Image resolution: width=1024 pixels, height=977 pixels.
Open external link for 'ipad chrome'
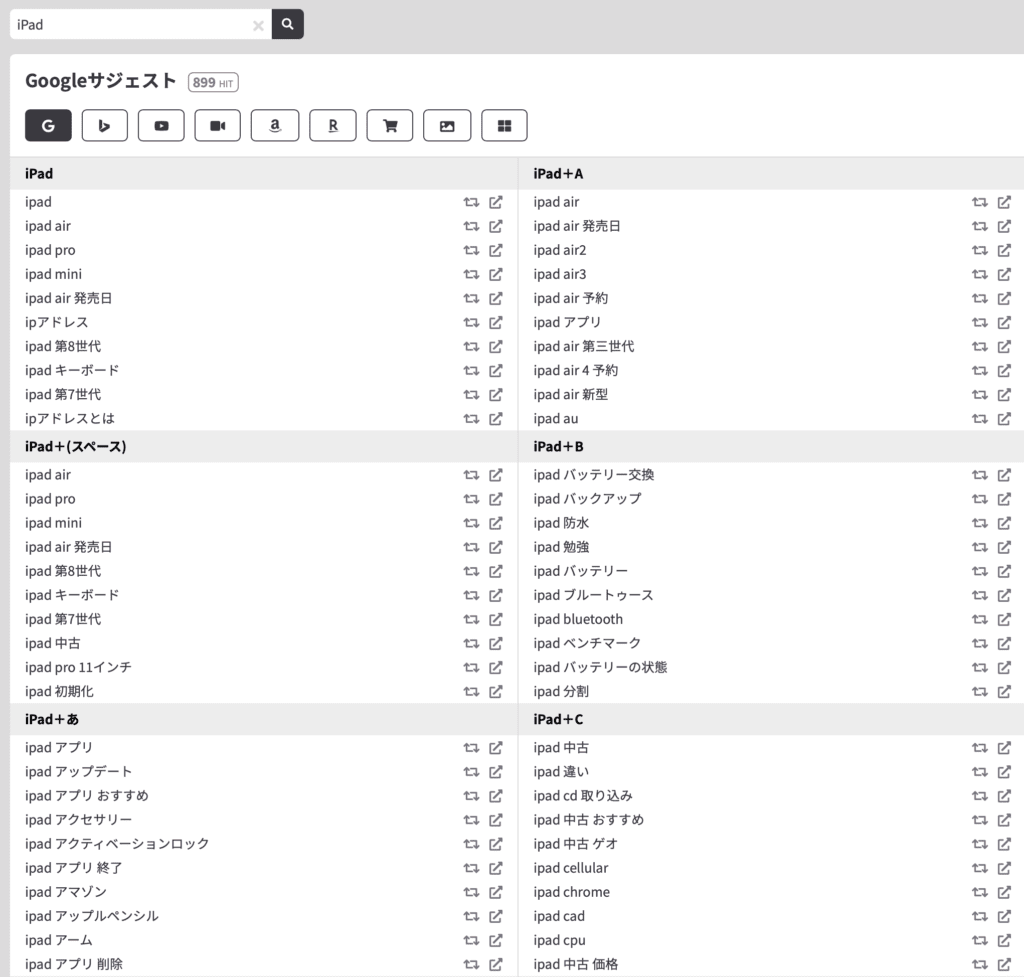pyautogui.click(x=1004, y=892)
